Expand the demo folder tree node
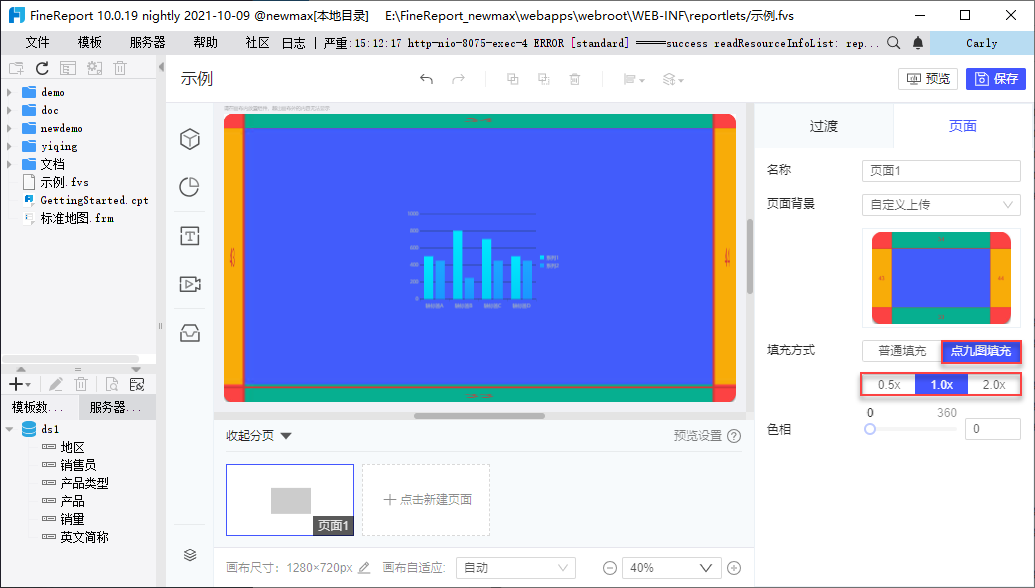Viewport: 1035px width, 588px height. click(x=9, y=92)
